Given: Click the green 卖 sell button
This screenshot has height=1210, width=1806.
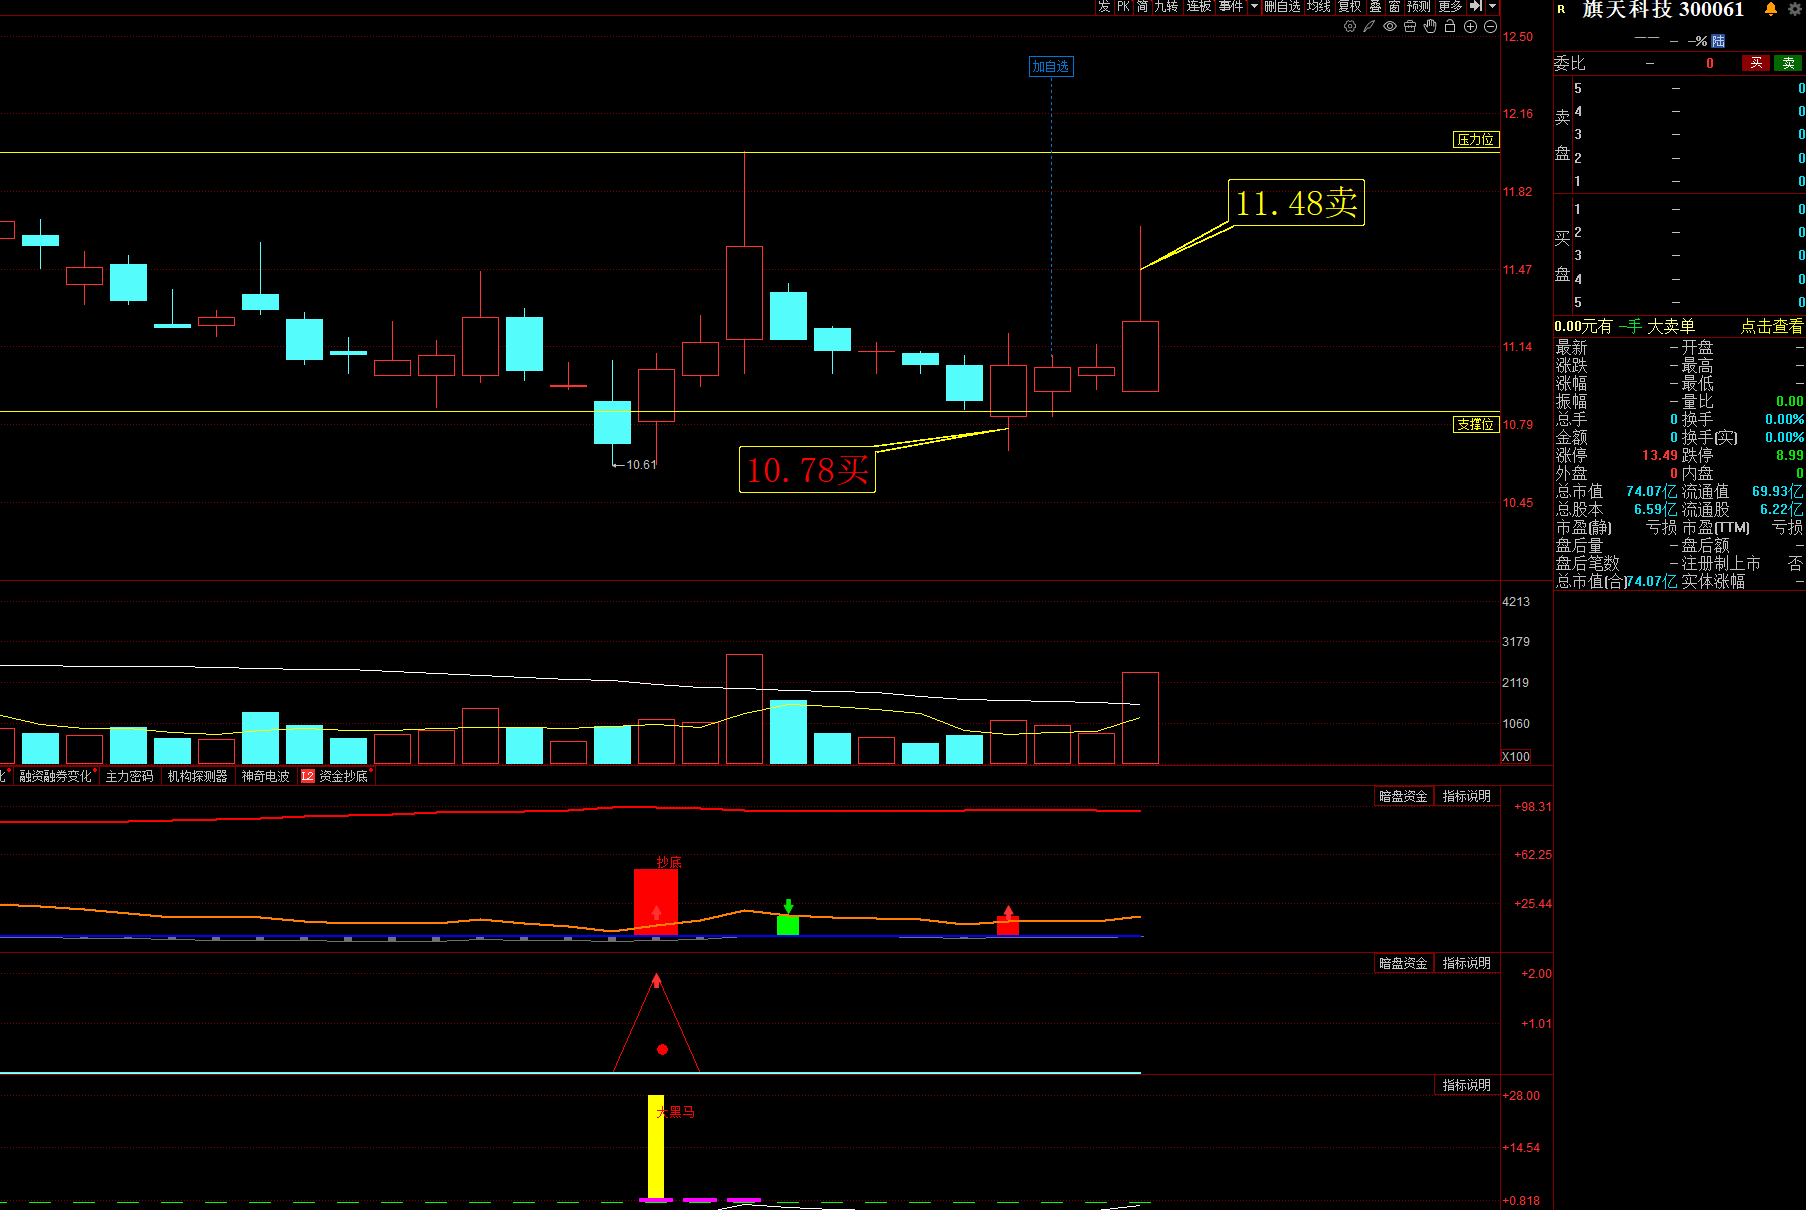Looking at the screenshot, I should click(x=1788, y=63).
